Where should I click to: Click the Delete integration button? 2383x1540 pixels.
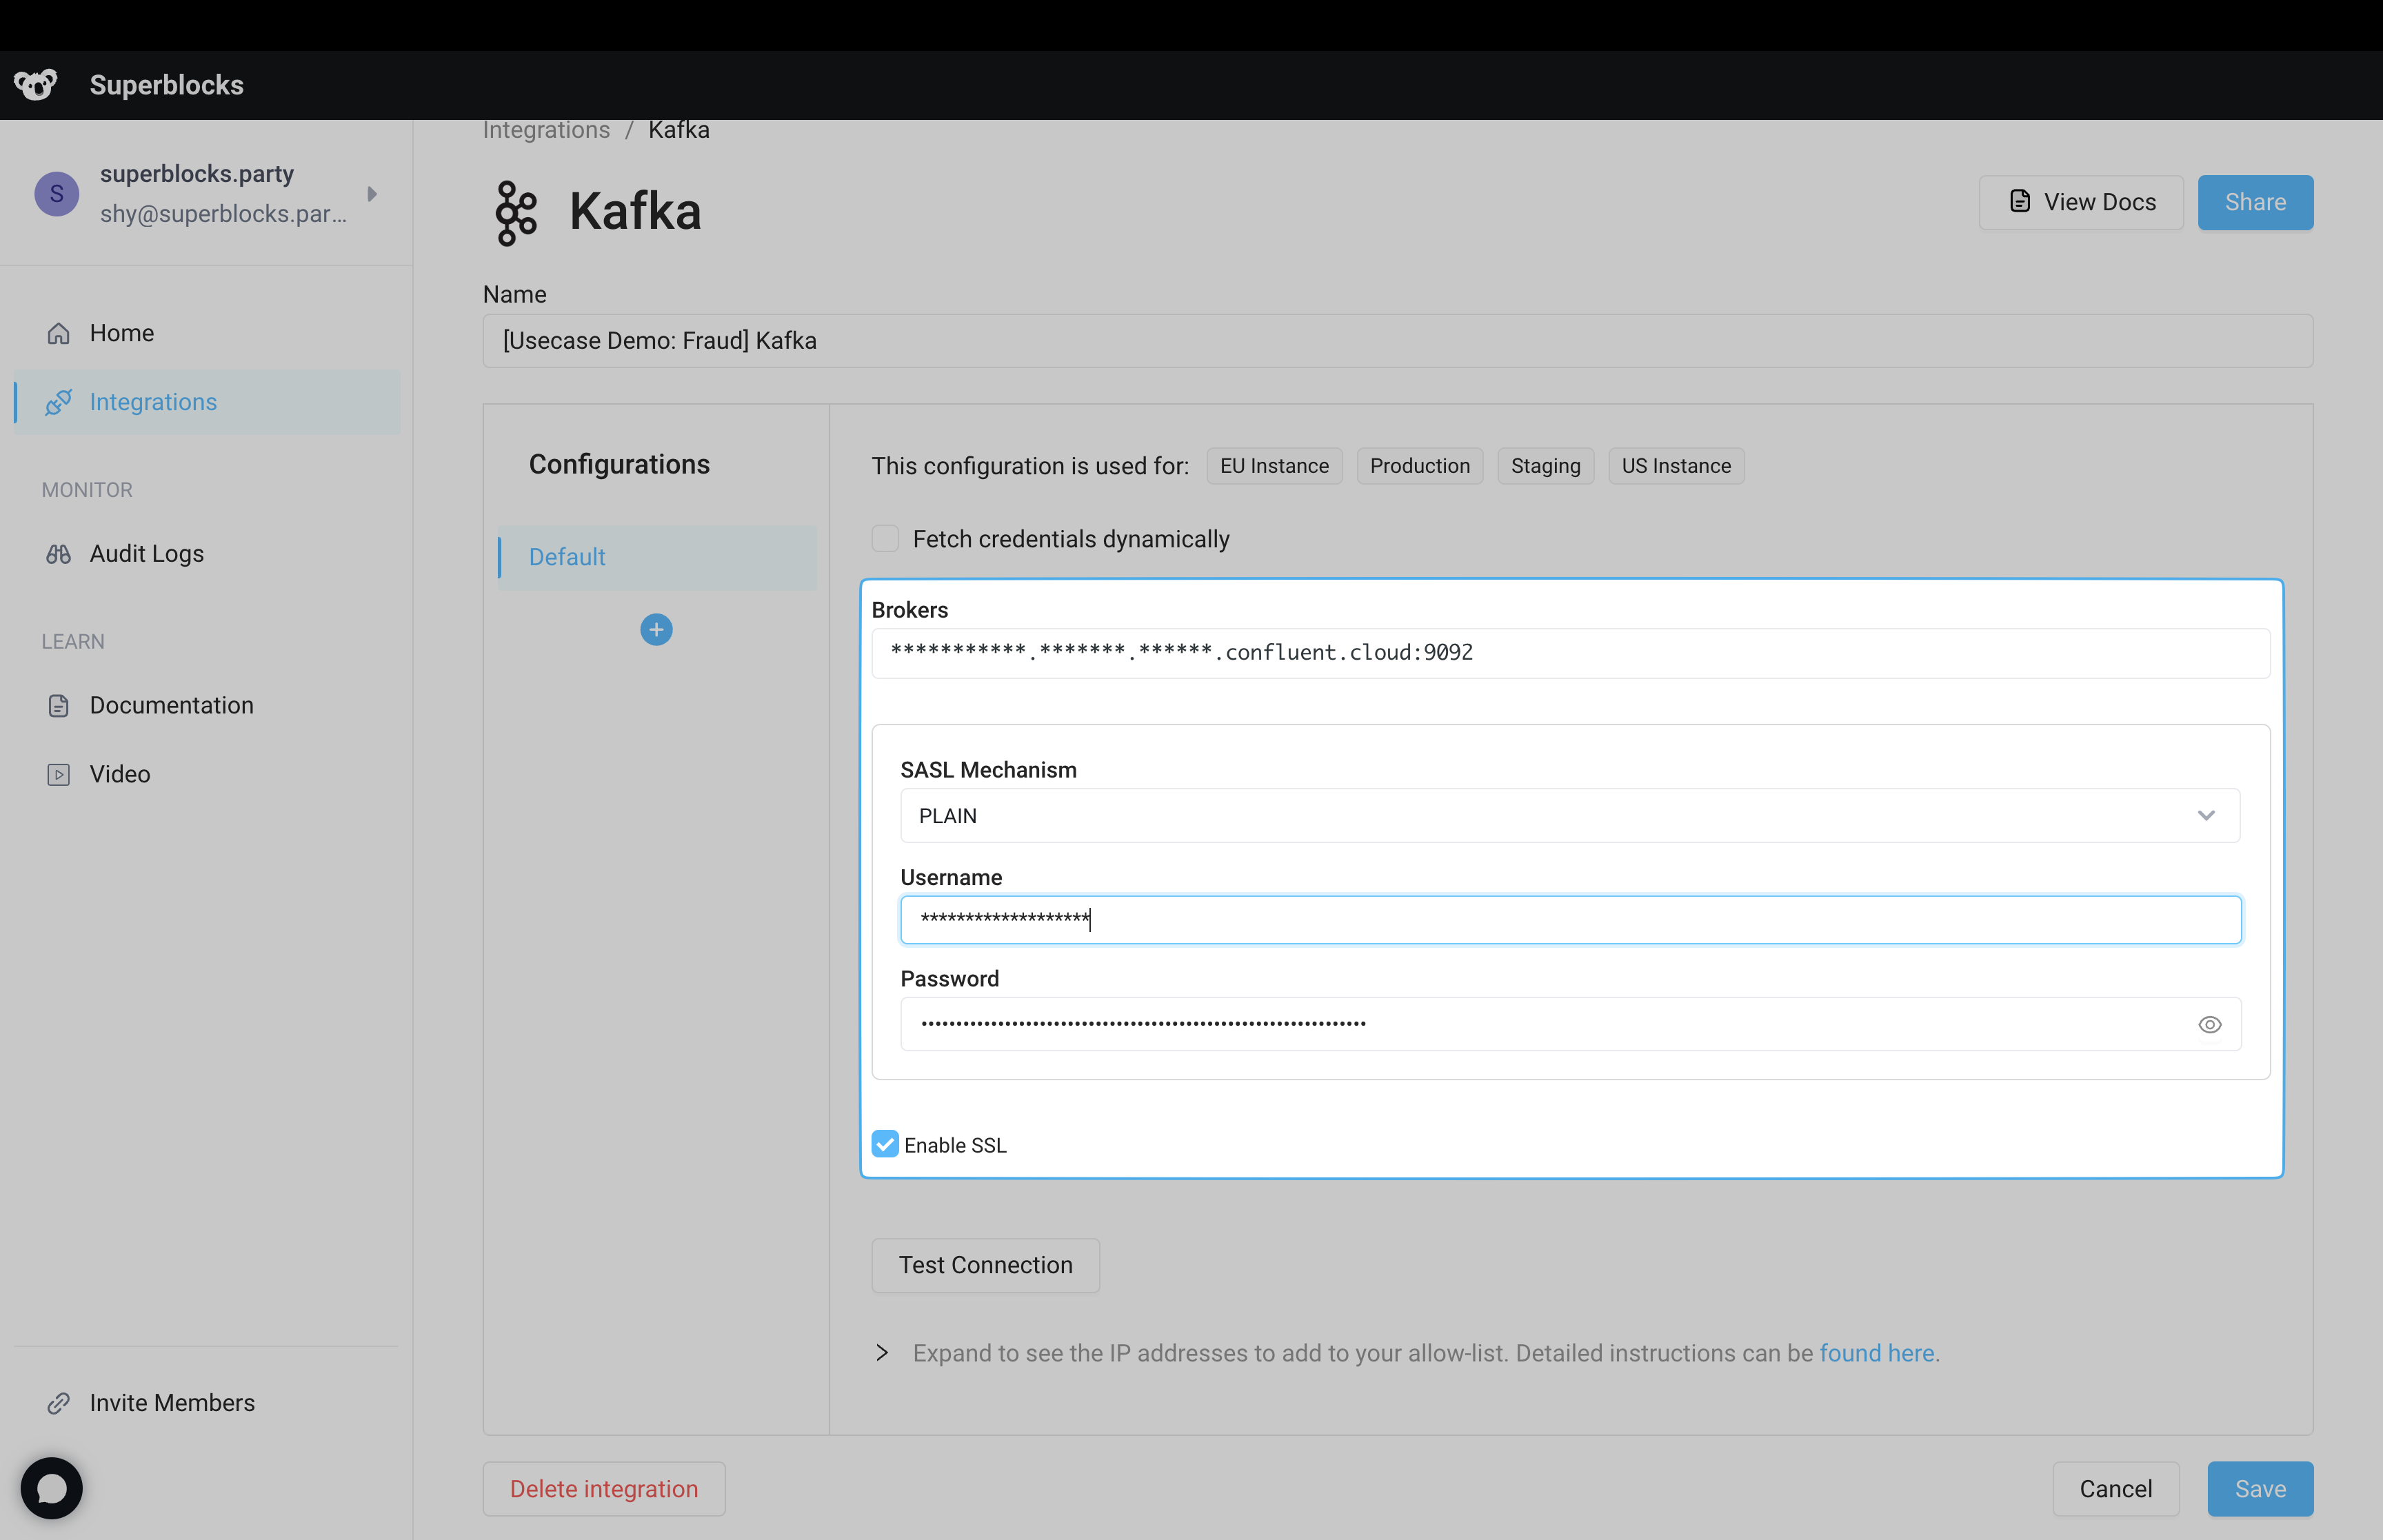(x=604, y=1489)
